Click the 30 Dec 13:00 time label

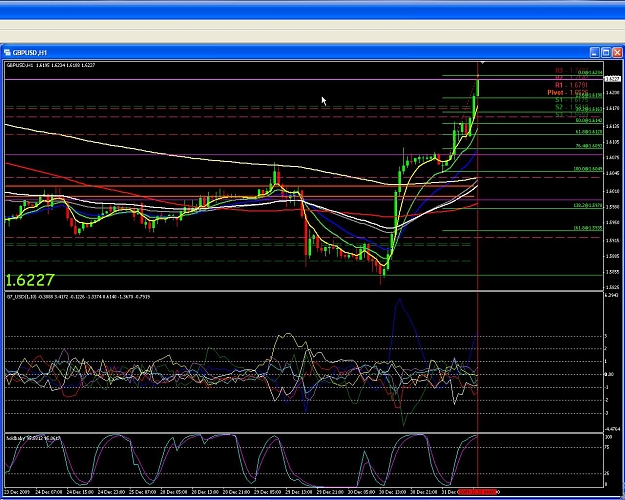coord(393,492)
